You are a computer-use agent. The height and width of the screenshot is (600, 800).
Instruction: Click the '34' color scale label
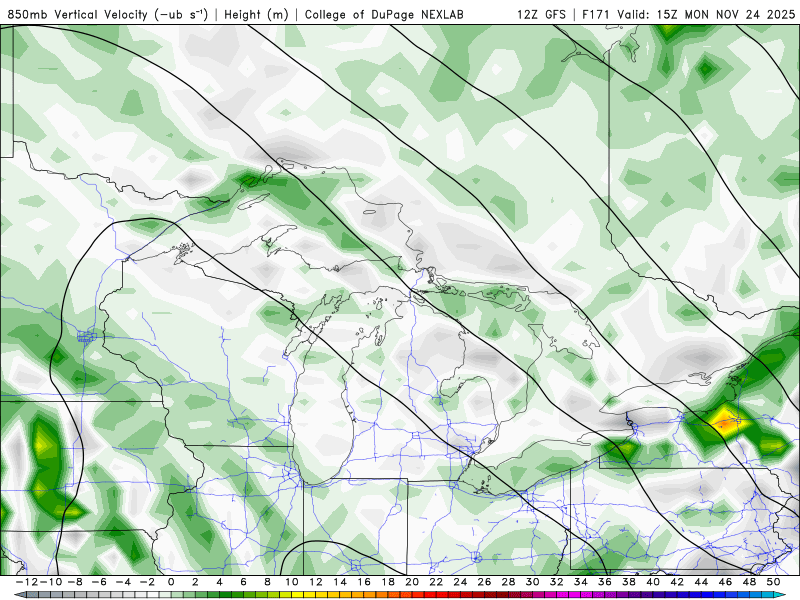pos(581,582)
